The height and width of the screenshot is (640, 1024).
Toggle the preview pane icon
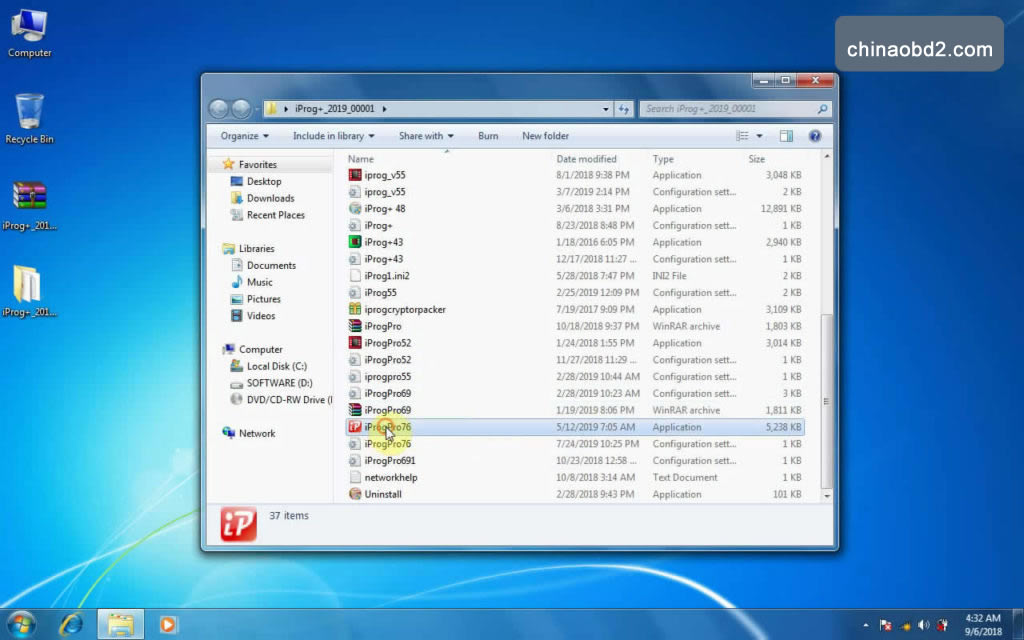click(786, 136)
